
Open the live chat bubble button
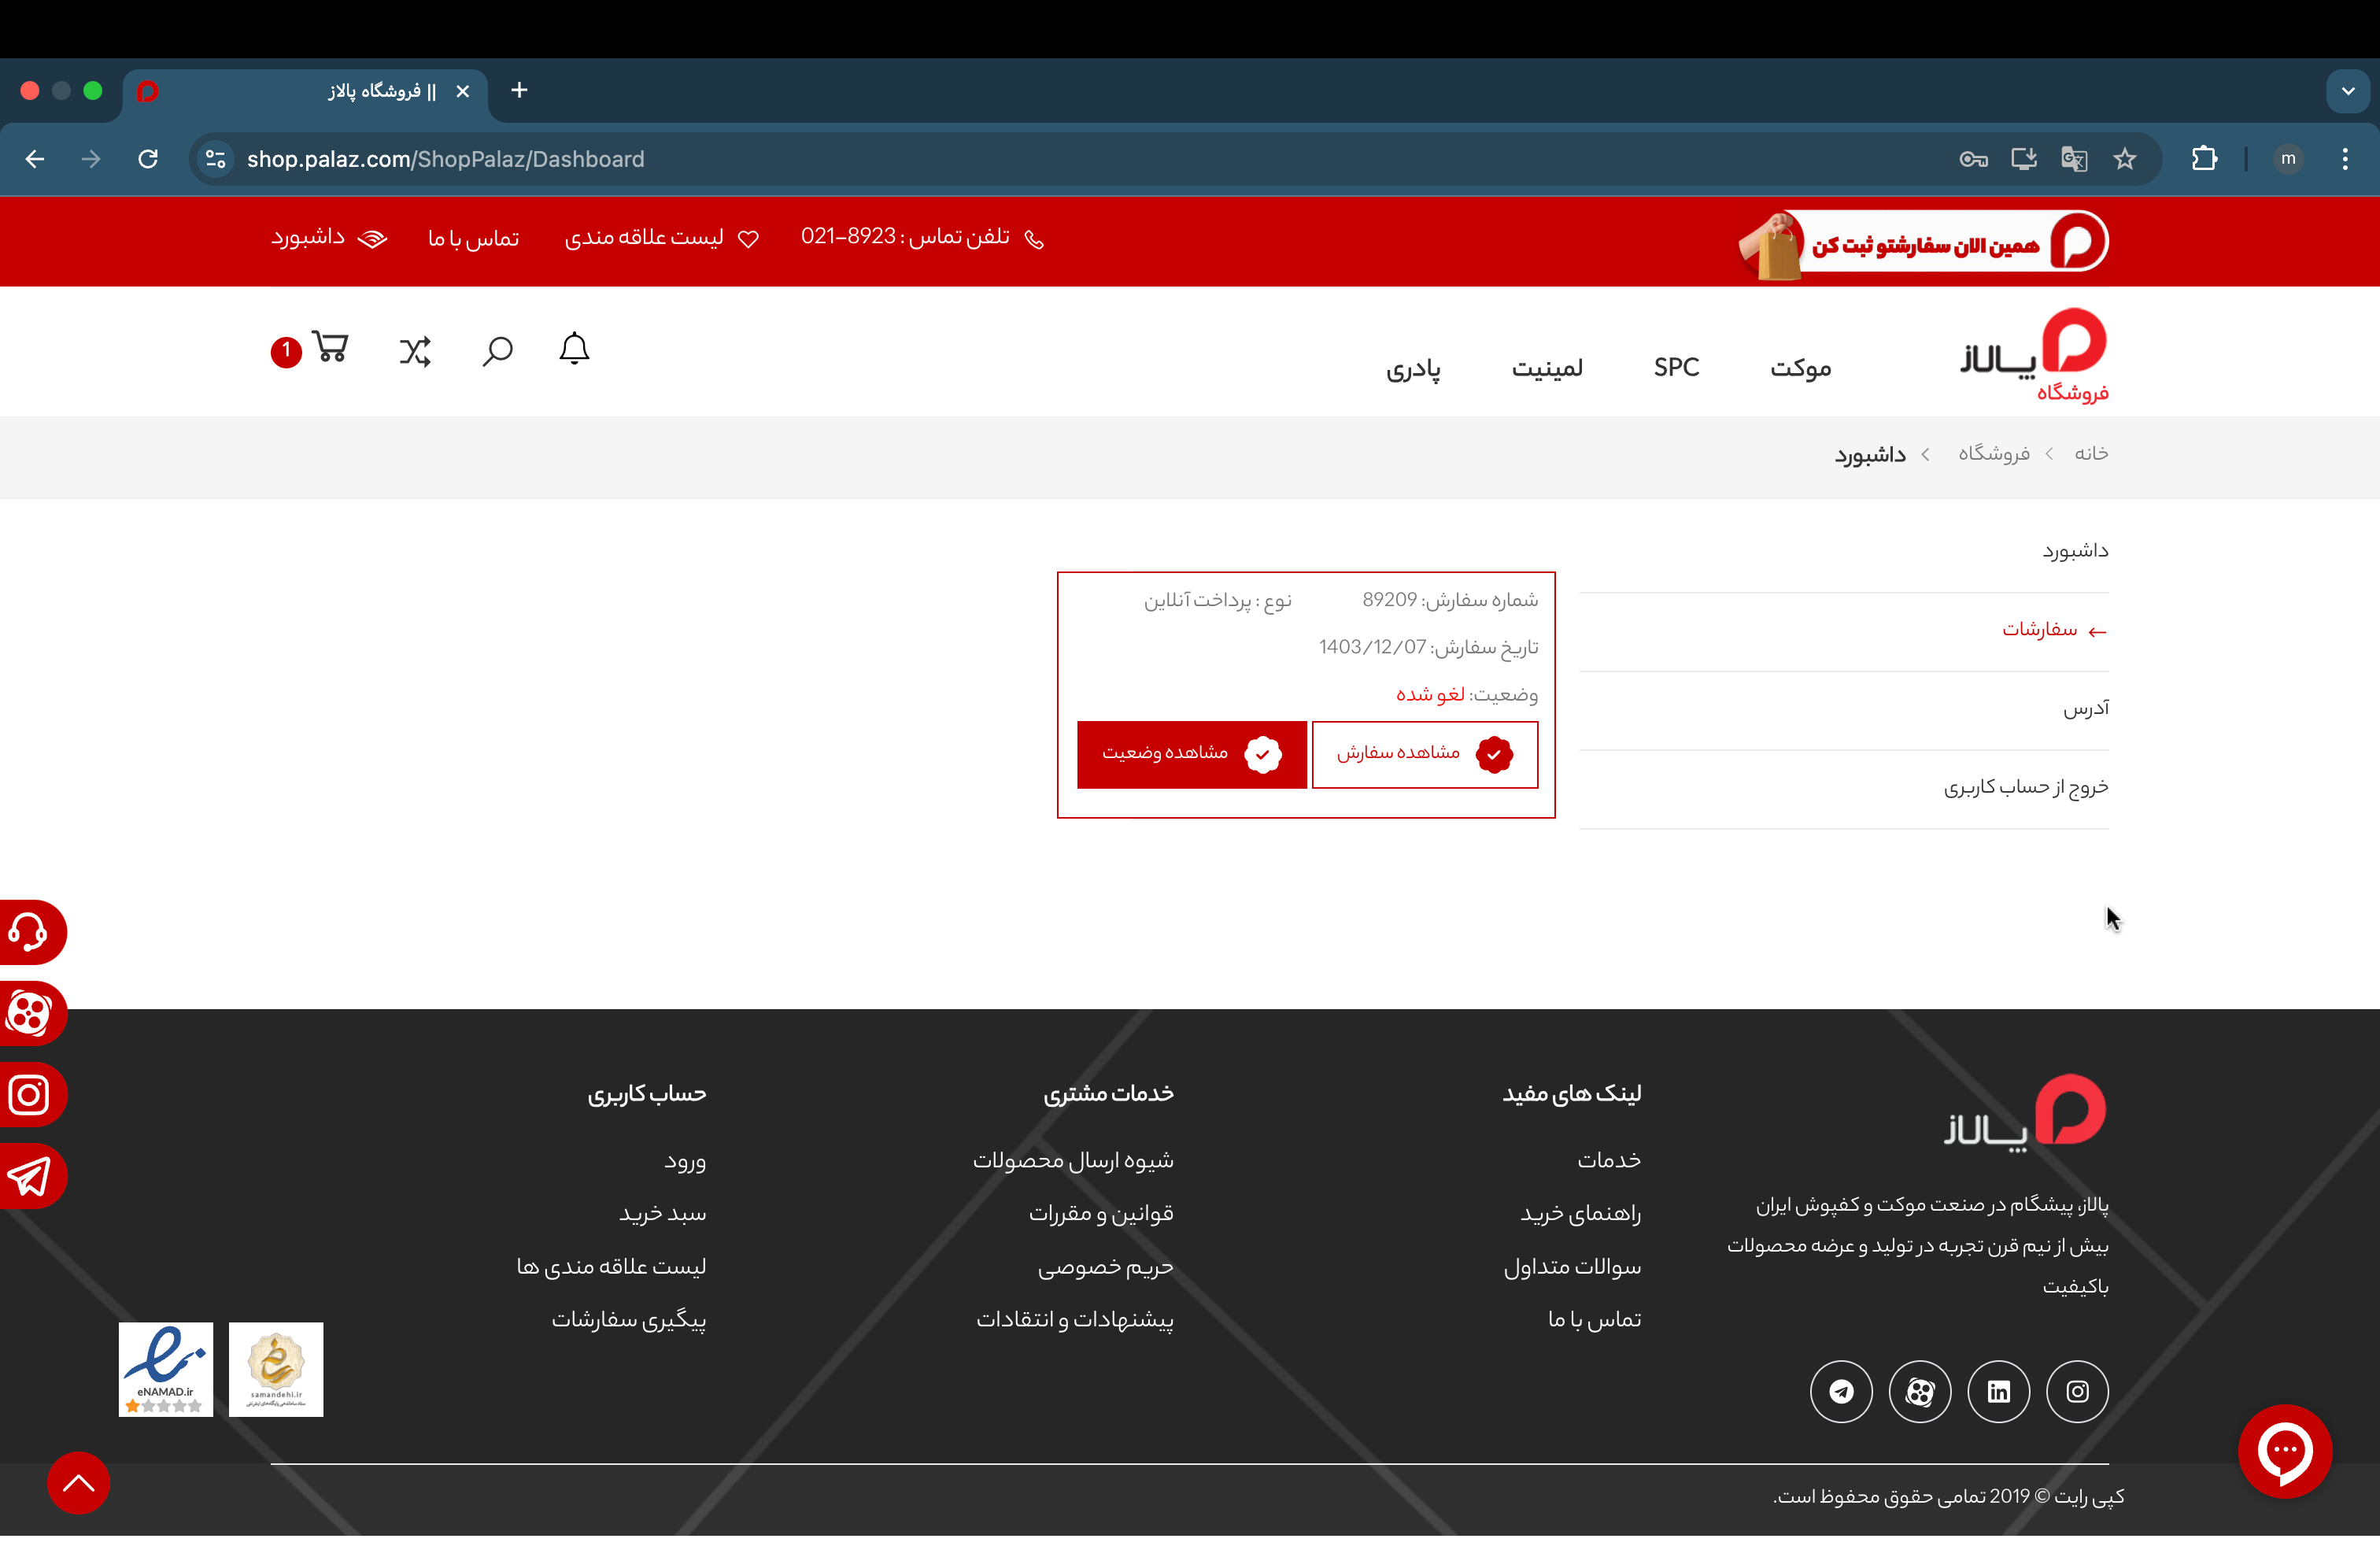2285,1451
